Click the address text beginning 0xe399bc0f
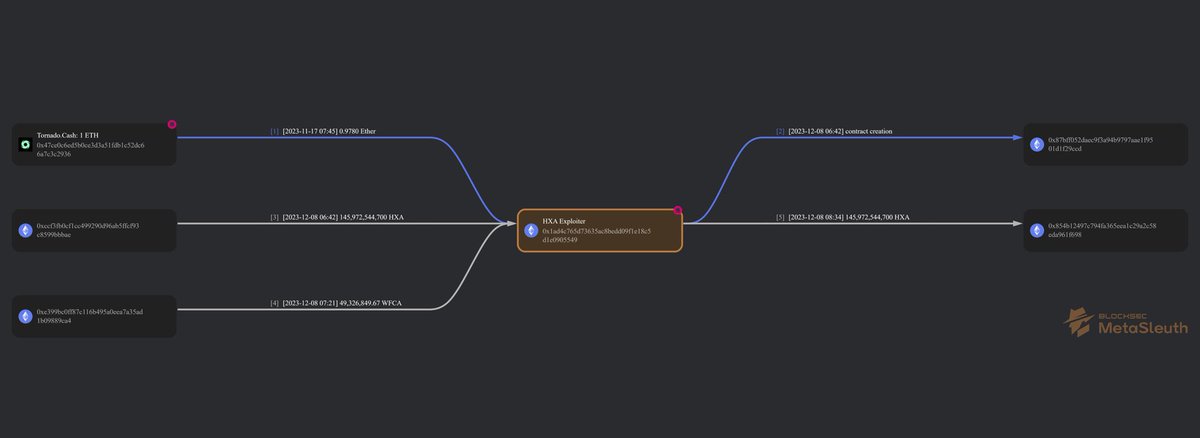Image resolution: width=1200 pixels, height=438 pixels. click(90, 316)
